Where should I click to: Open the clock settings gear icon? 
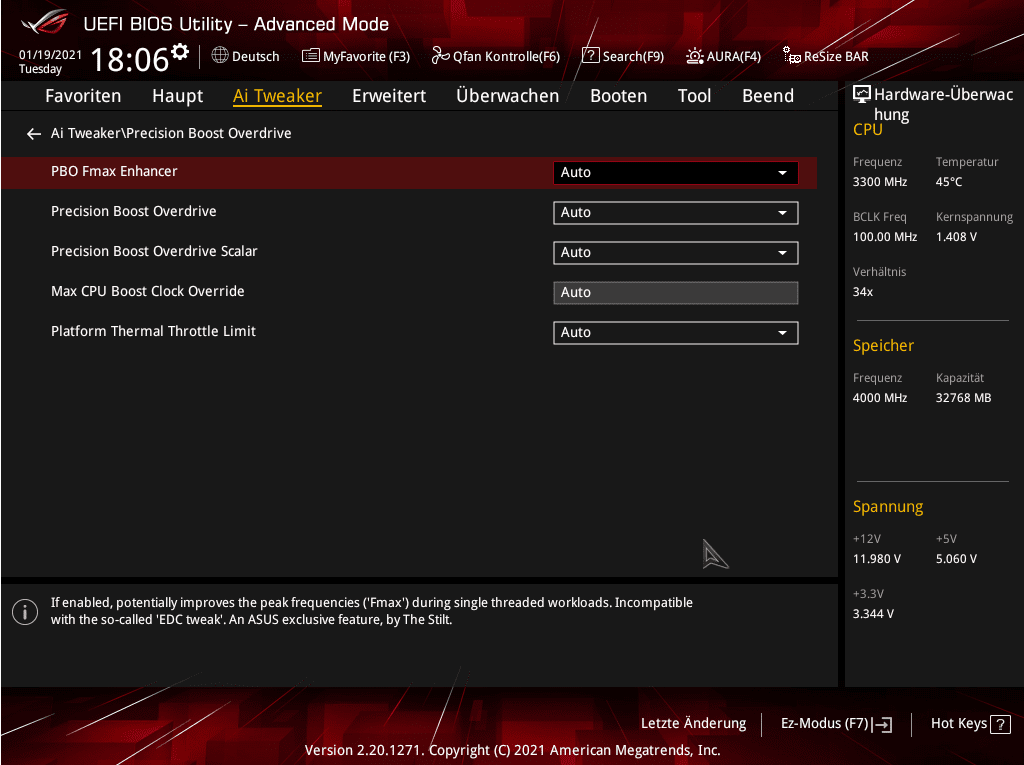(x=180, y=51)
